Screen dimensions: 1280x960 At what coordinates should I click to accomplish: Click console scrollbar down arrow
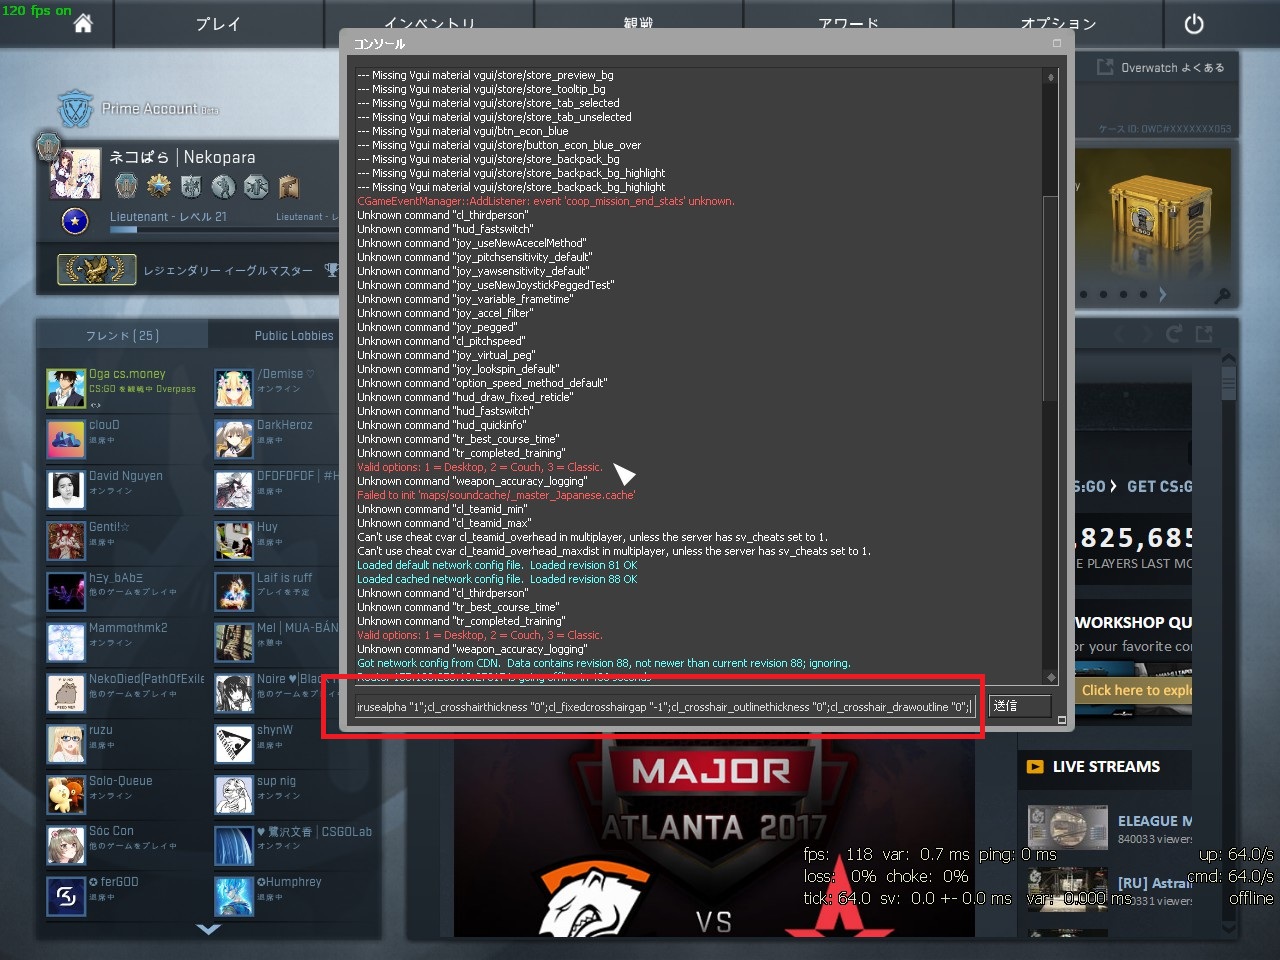click(x=1050, y=677)
